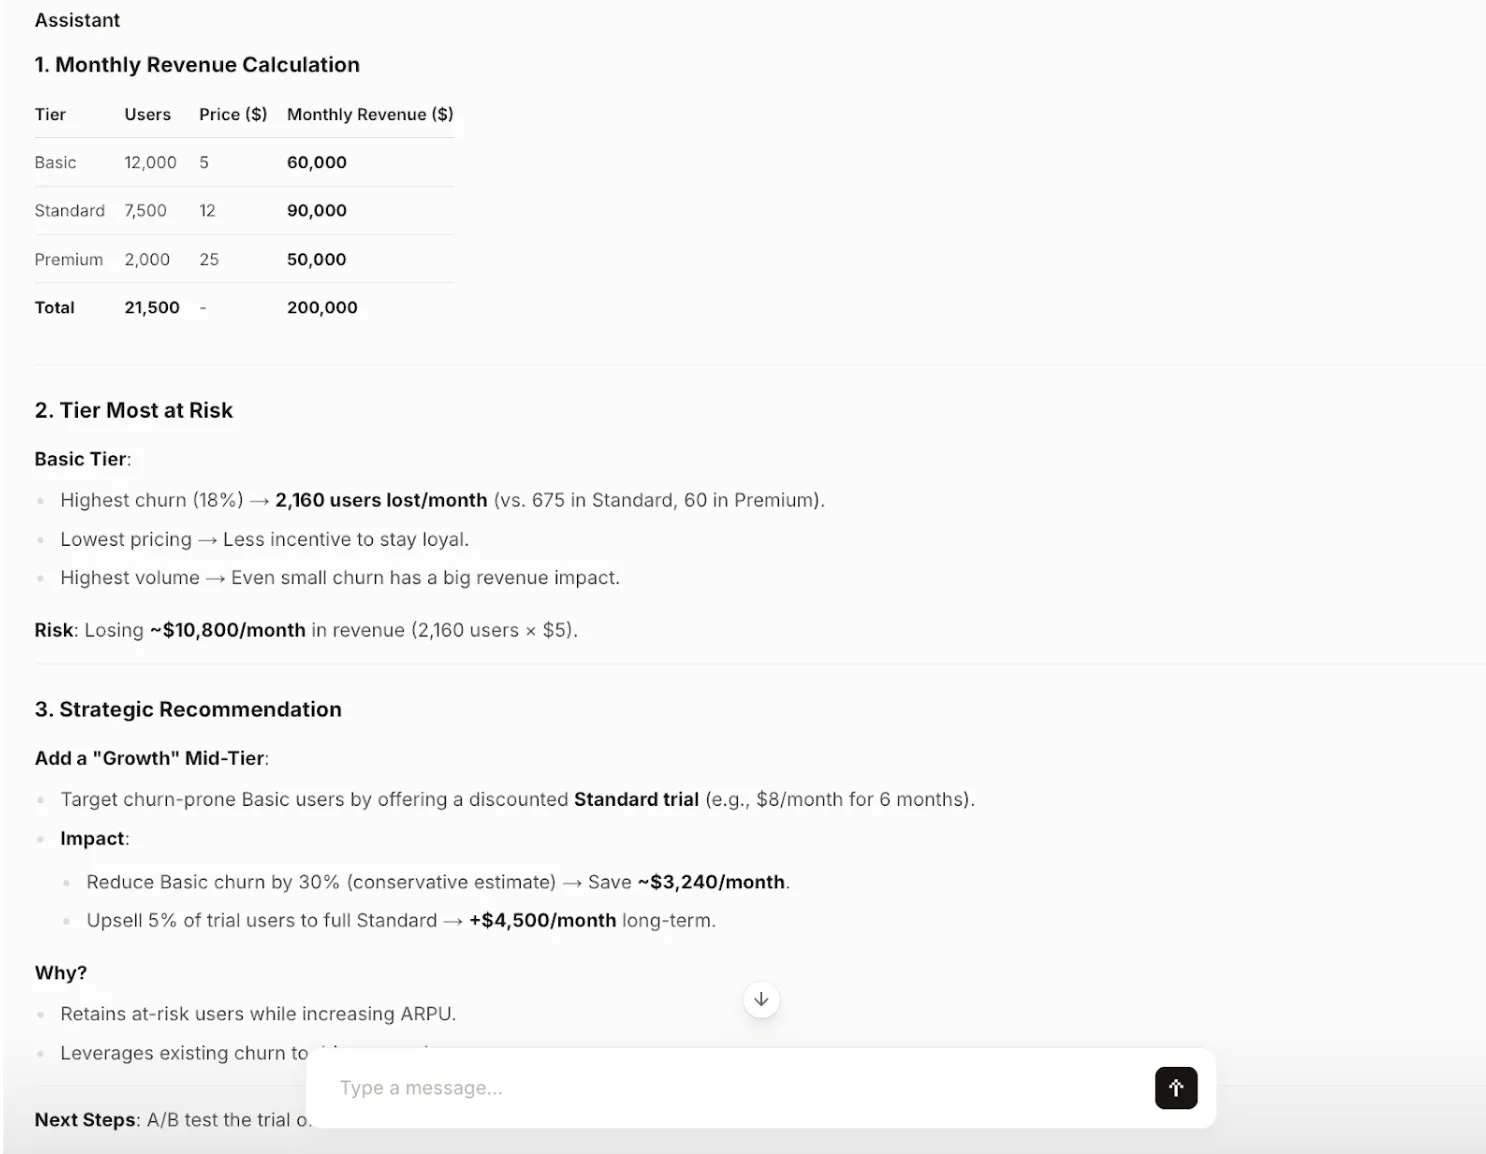
Task: Click the 200,000 total revenue cell
Action: [322, 307]
